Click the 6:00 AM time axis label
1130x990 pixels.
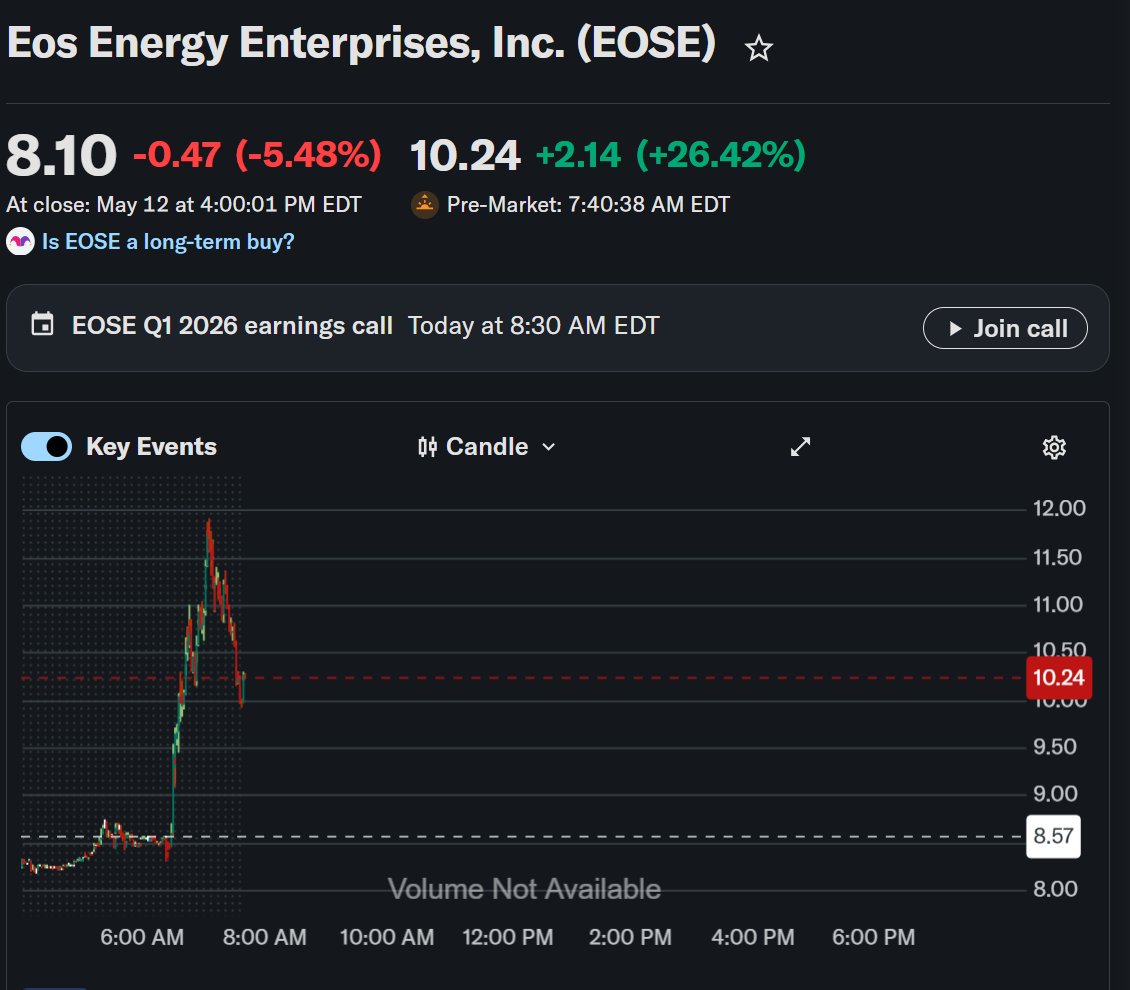tap(142, 937)
